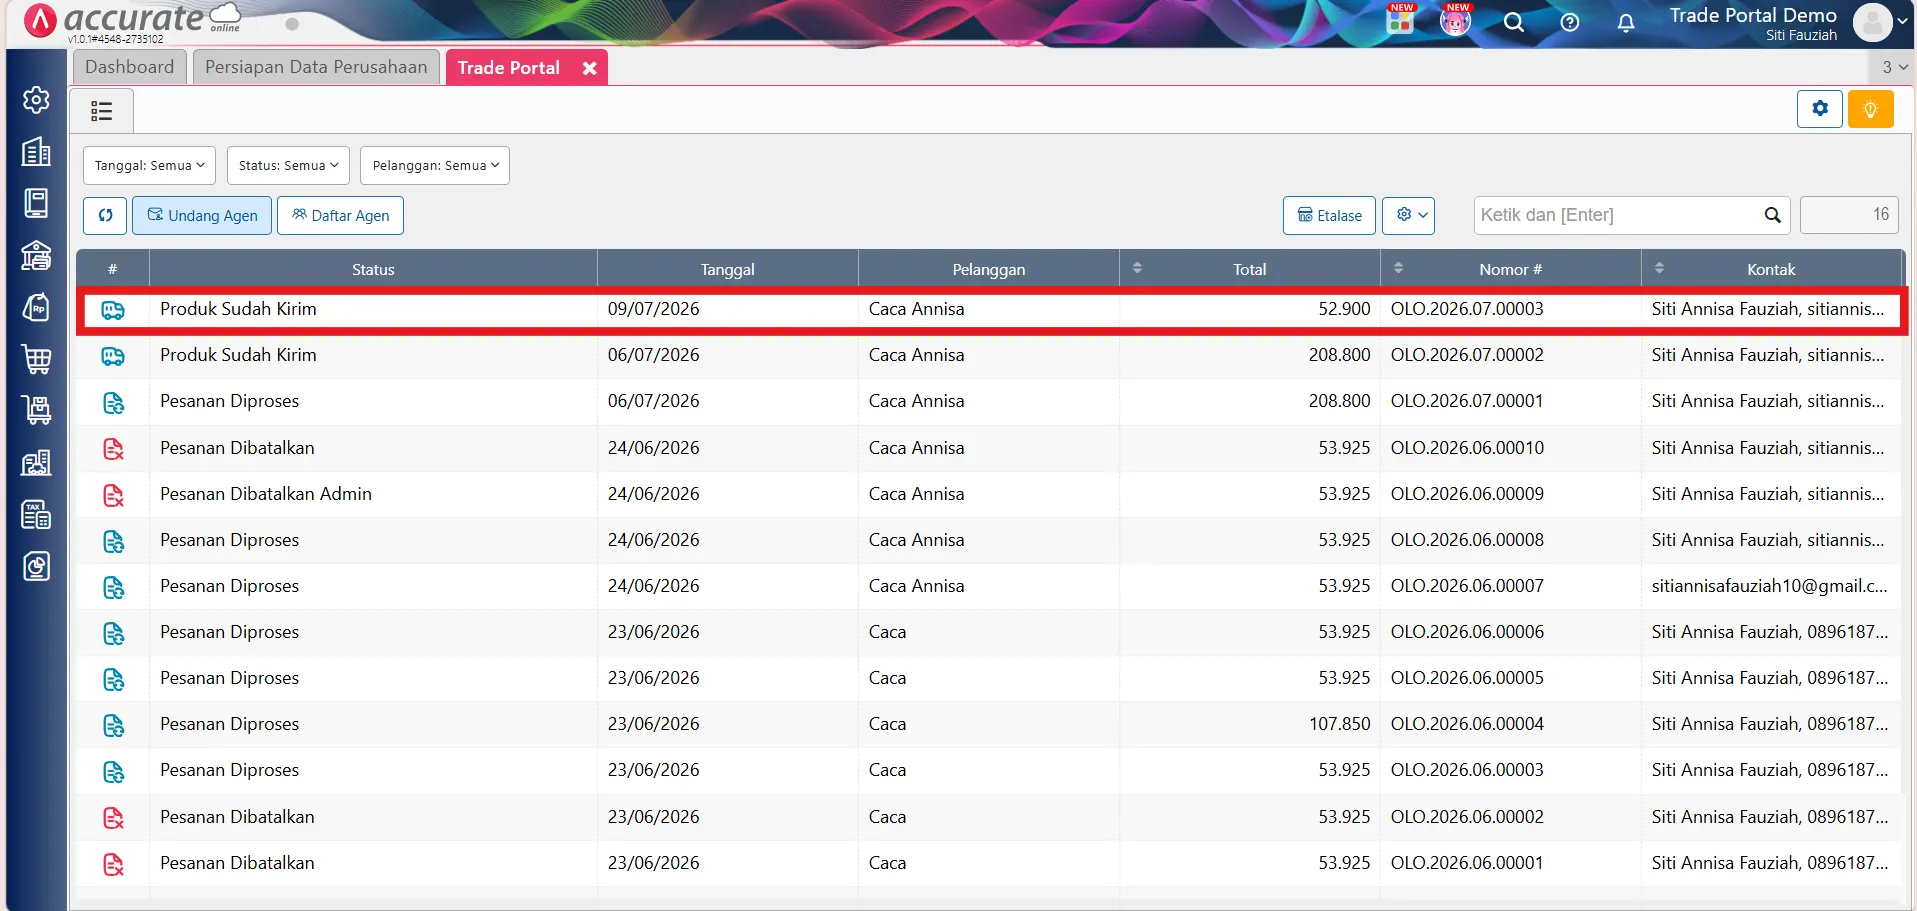The width and height of the screenshot is (1917, 911).
Task: Click the cancelled icon for order OLO.2026.06.00009
Action: (x=113, y=495)
